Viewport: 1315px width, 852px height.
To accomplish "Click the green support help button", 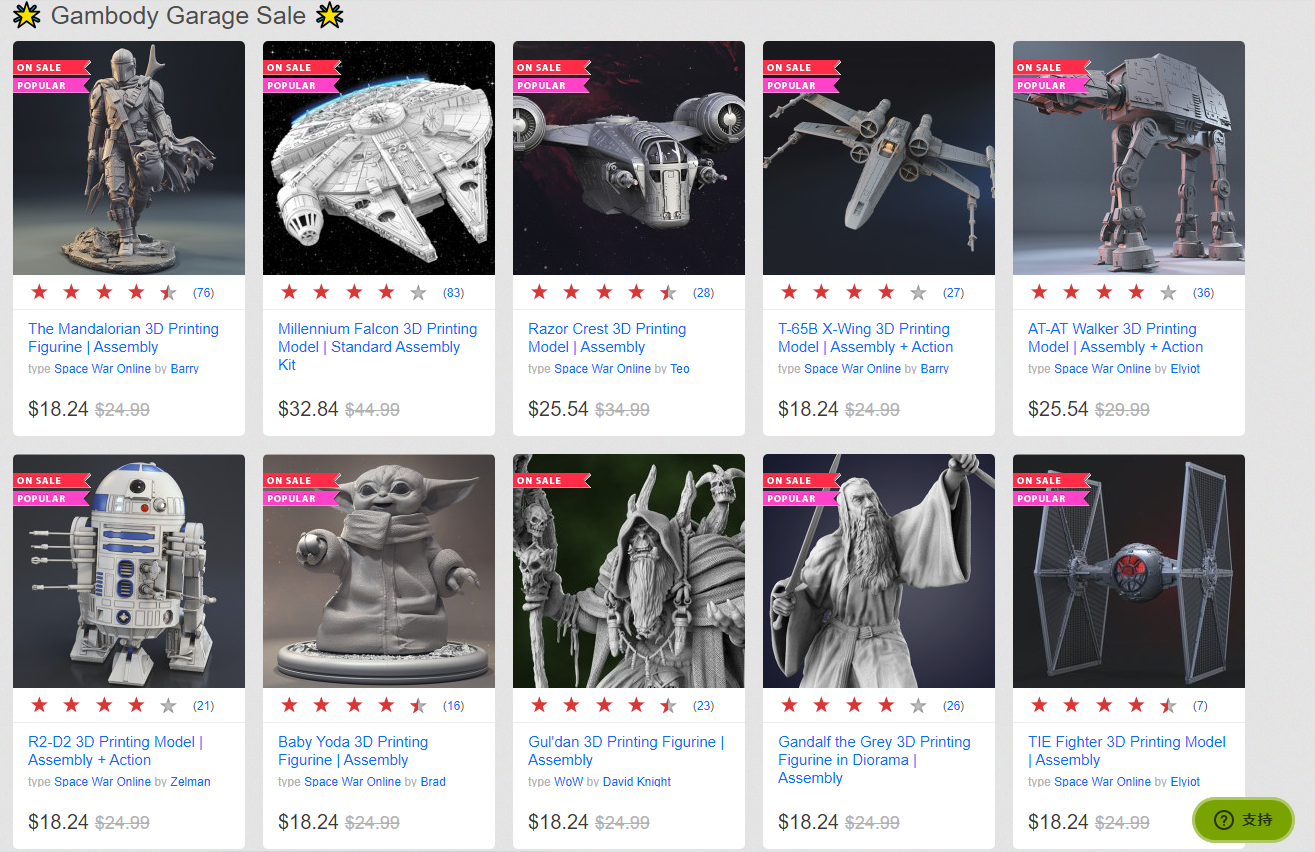I will pos(1243,820).
